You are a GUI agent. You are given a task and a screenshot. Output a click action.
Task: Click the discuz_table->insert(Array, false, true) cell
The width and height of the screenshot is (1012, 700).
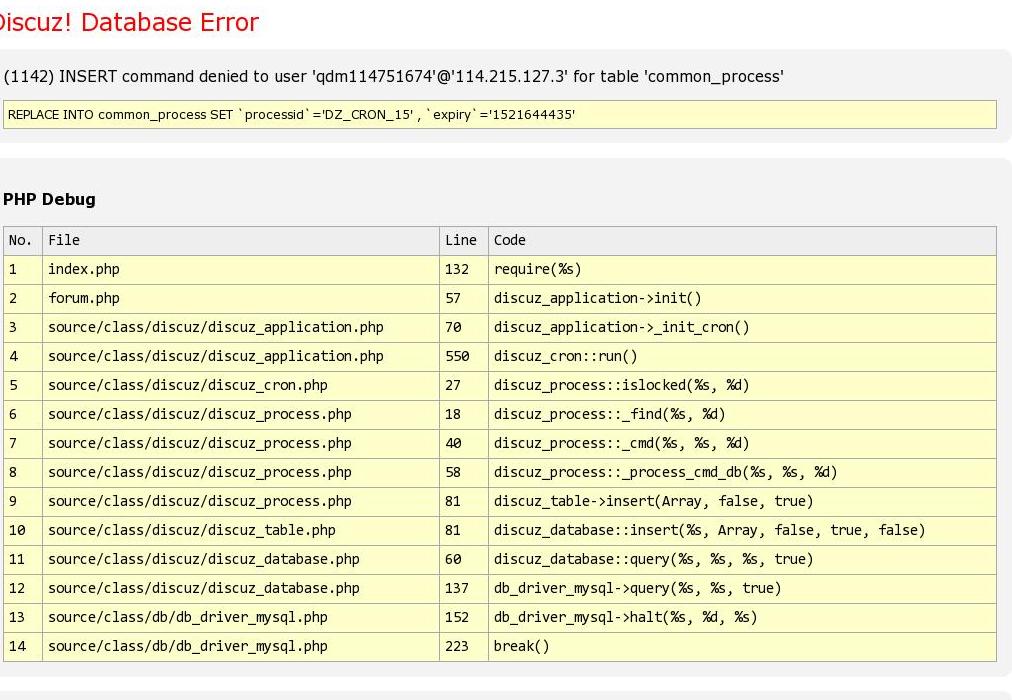point(742,502)
